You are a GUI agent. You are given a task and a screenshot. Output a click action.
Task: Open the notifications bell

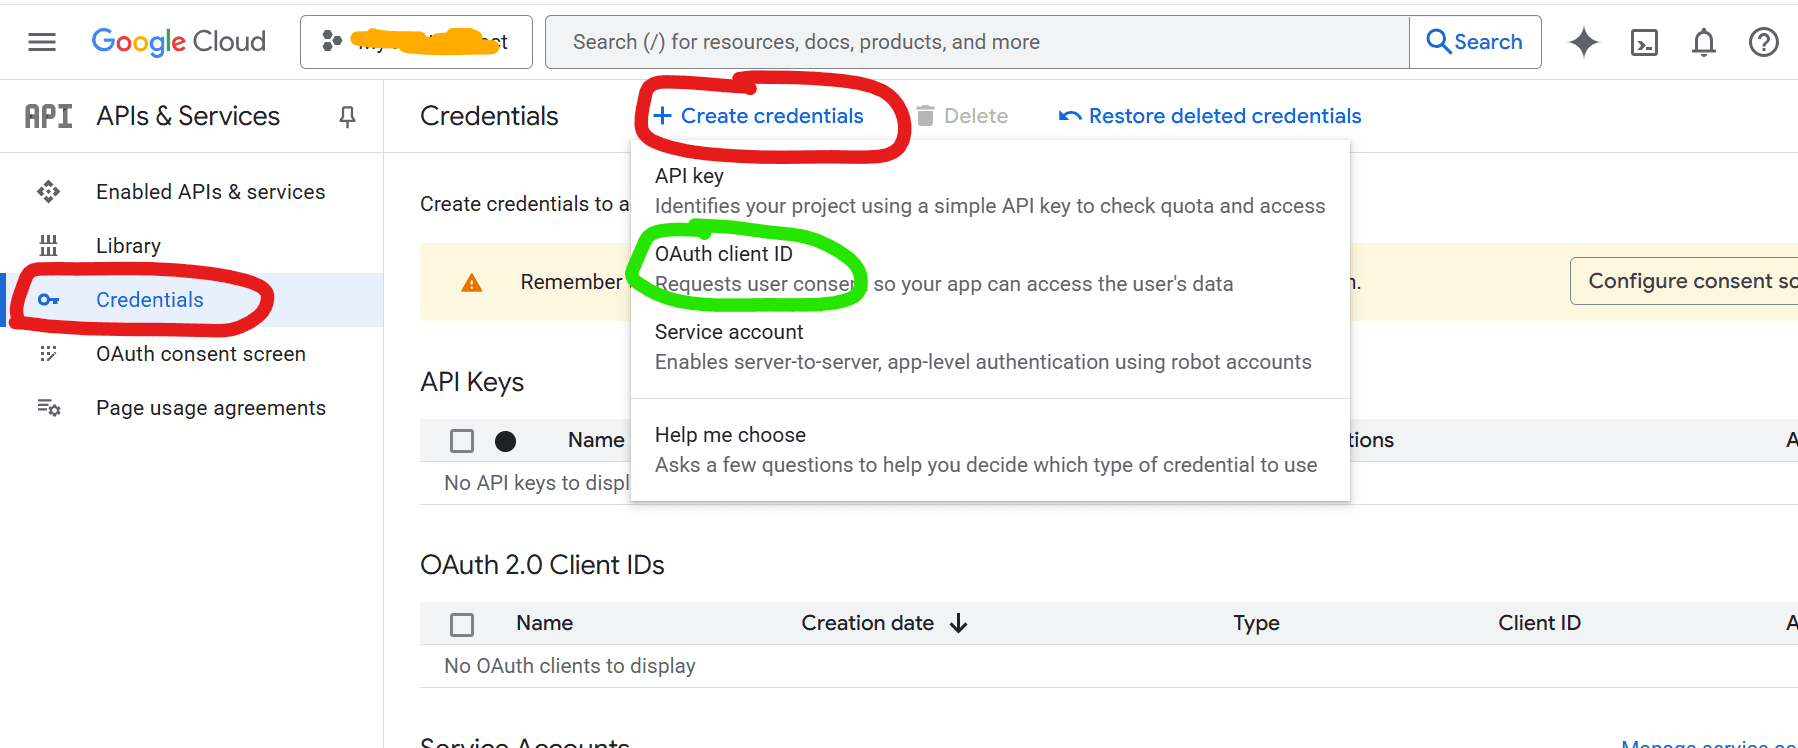pos(1704,42)
